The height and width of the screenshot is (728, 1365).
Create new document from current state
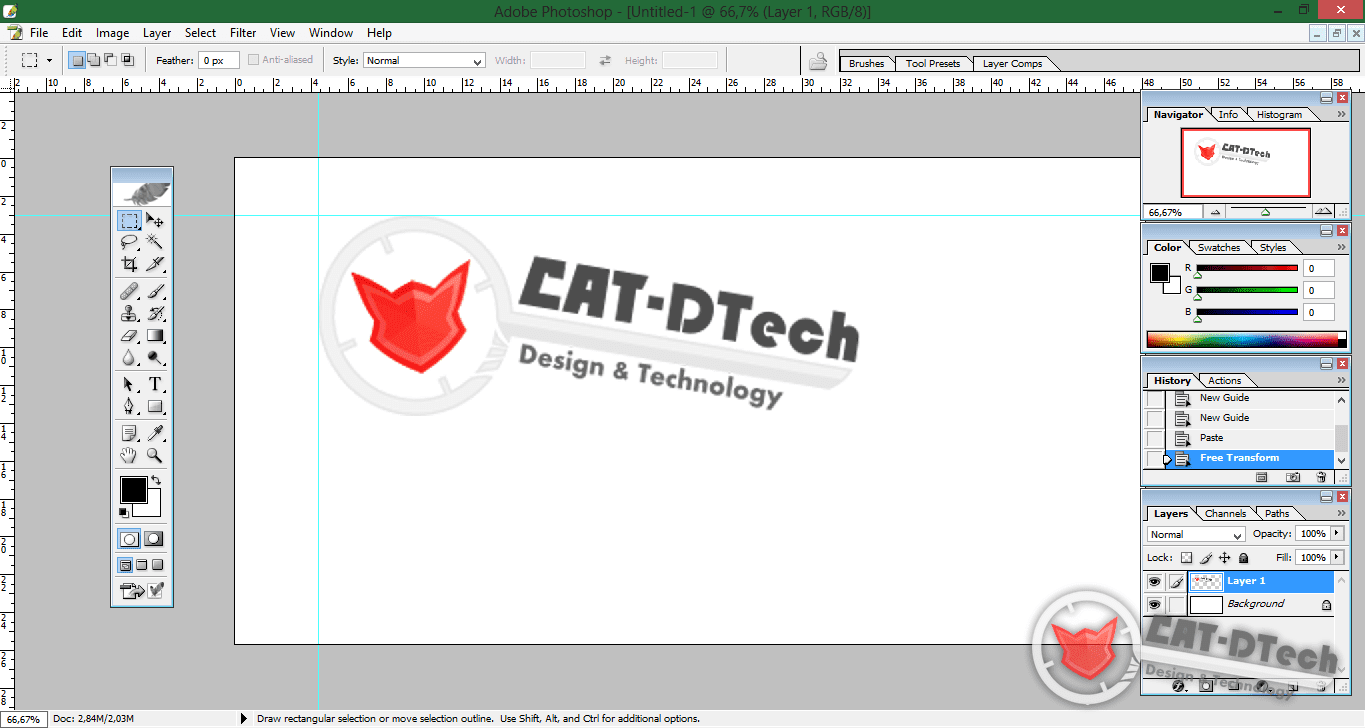(x=1261, y=479)
